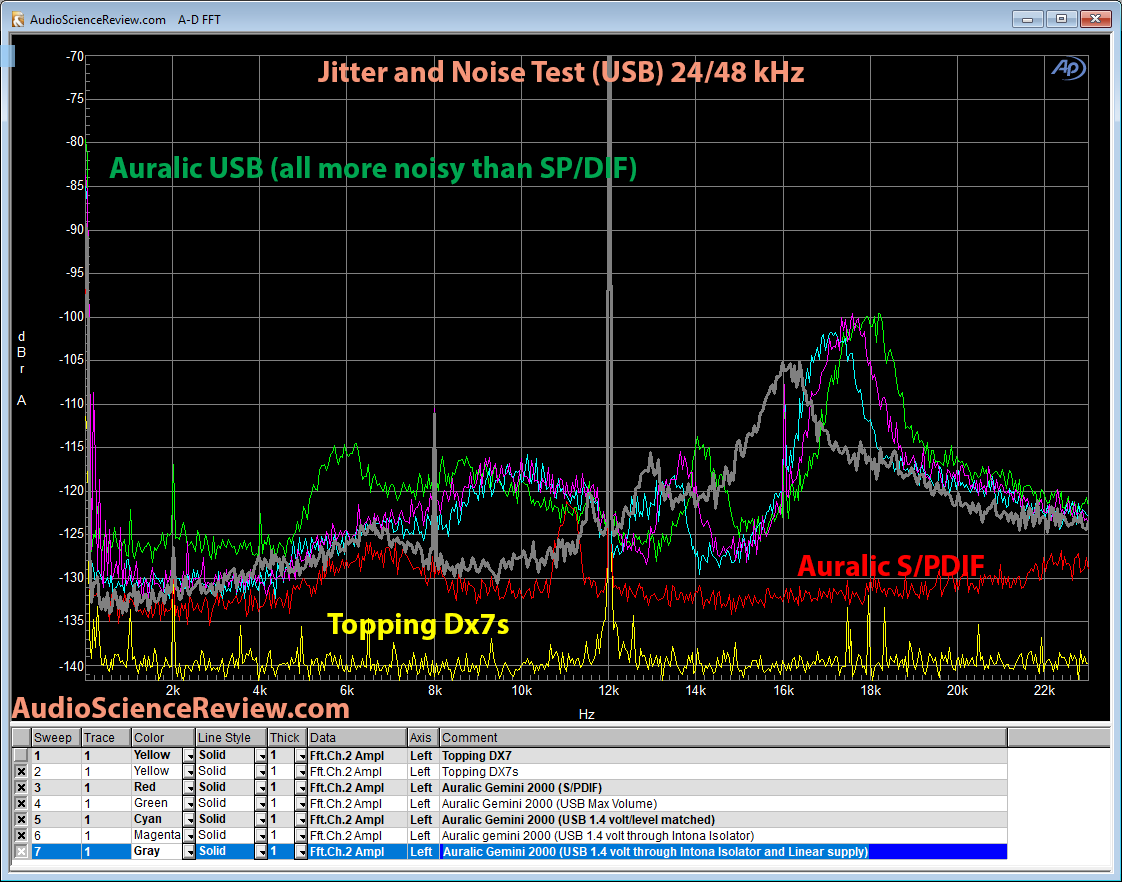Click the Trace column header
Image resolution: width=1122 pixels, height=882 pixels.
coord(106,738)
